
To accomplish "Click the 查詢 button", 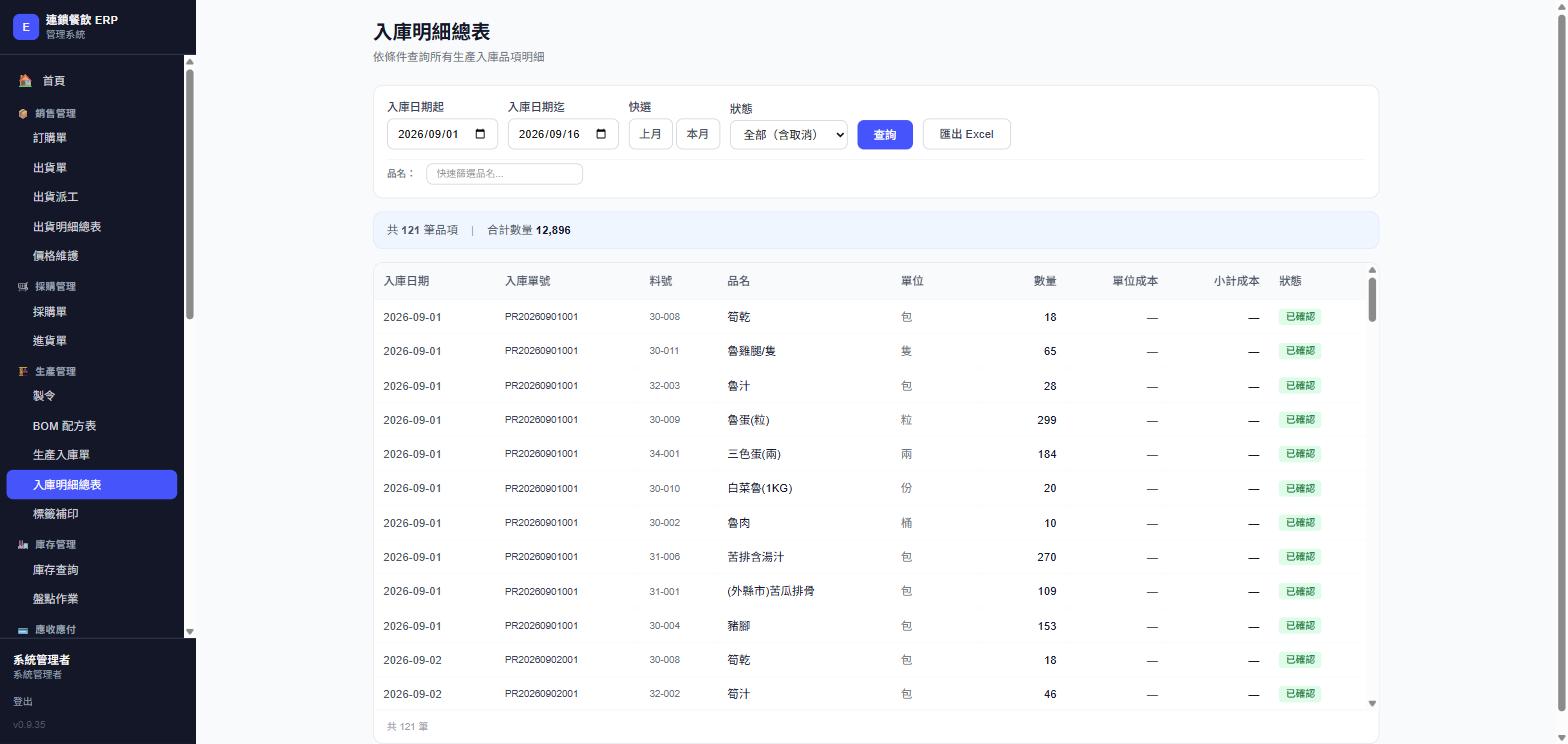I will click(x=885, y=134).
